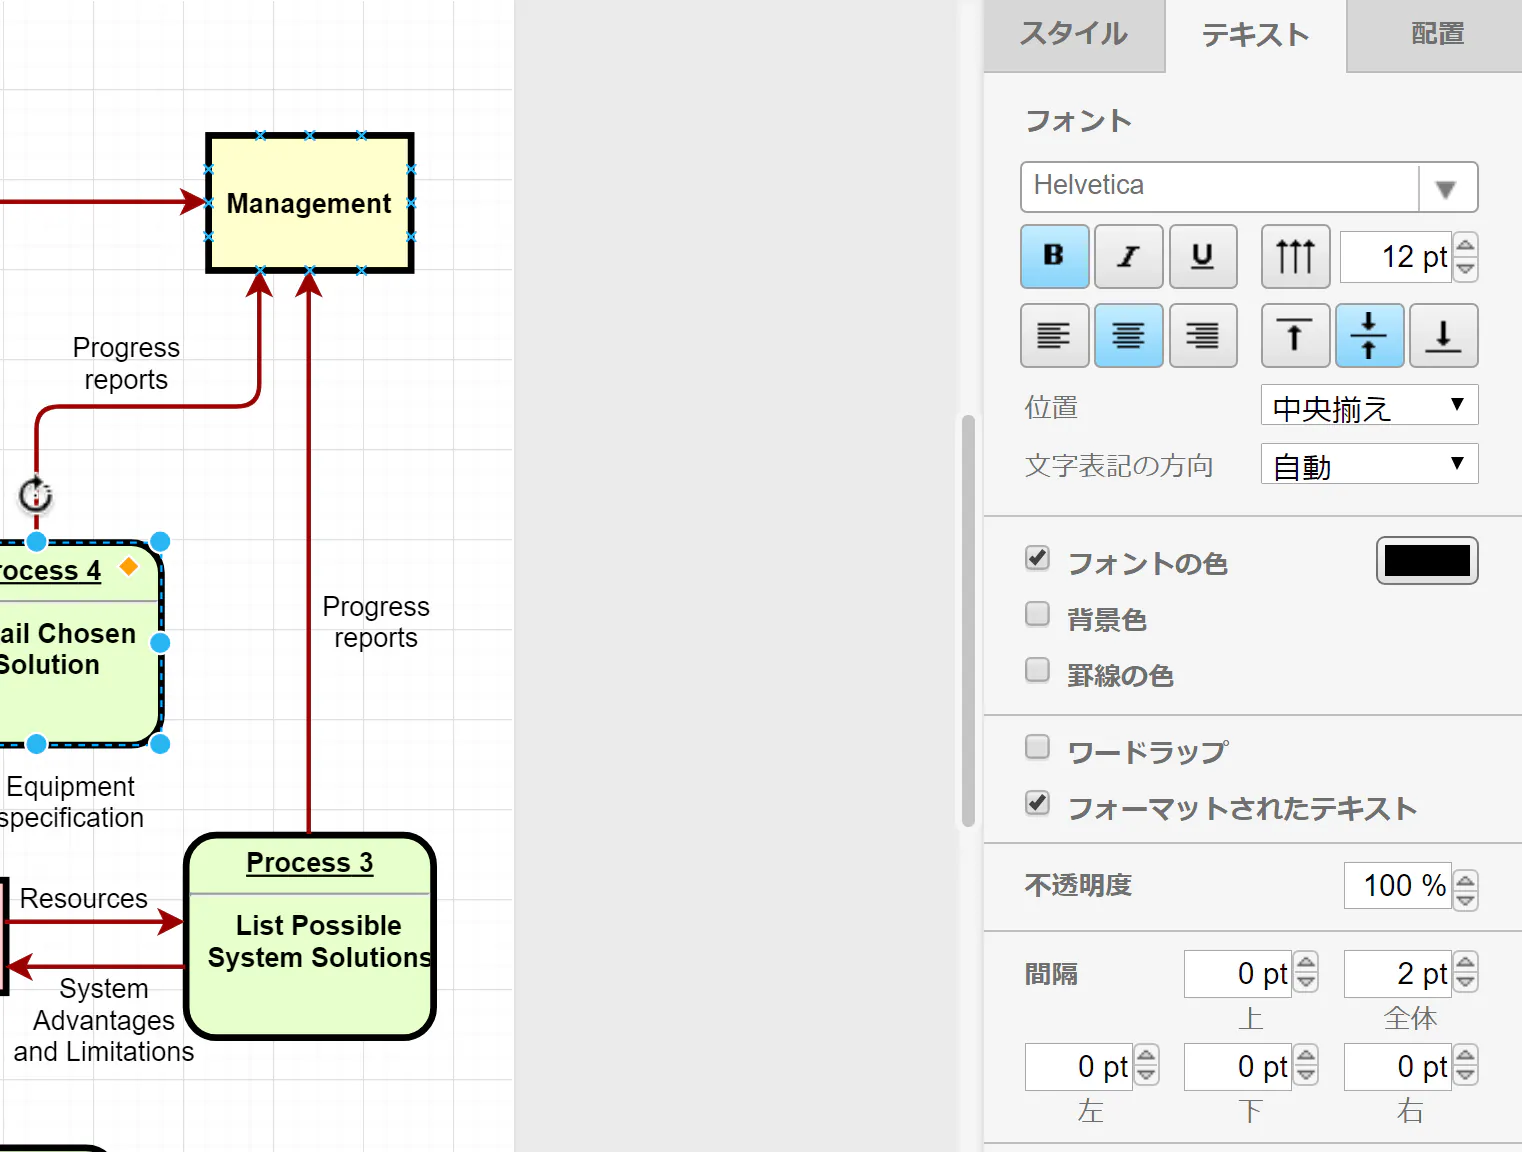Click the vertical text direction button
Screen dimensions: 1522x1152
coord(1295,256)
